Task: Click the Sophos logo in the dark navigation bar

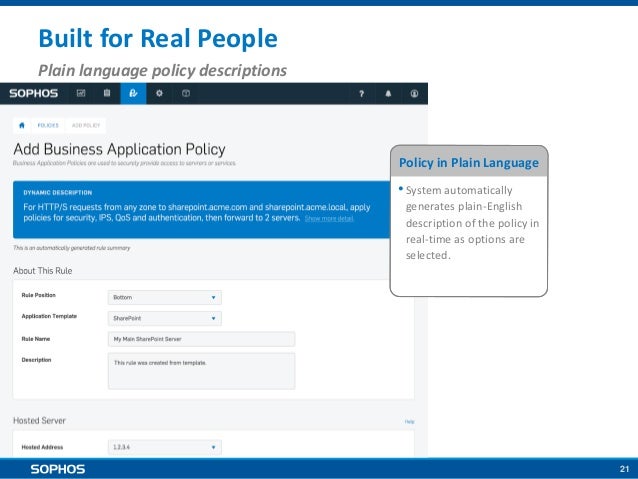Action: pyautogui.click(x=33, y=94)
